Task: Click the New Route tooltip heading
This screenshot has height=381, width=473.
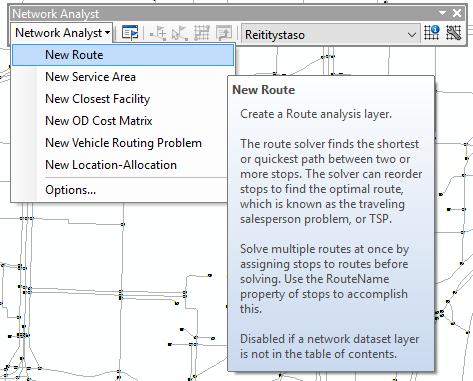Action: (264, 90)
